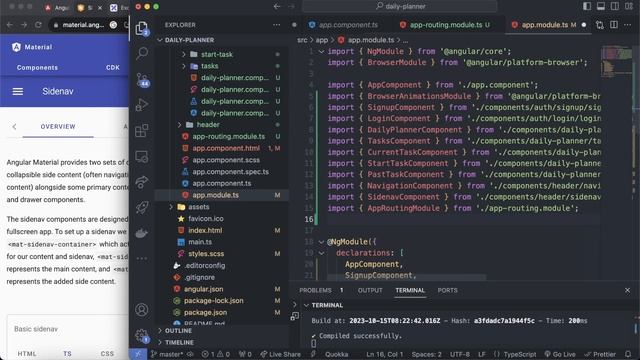Collapse the DAILY-PLANNER folder section
Image resolution: width=640 pixels, height=360 pixels.
tap(160, 40)
